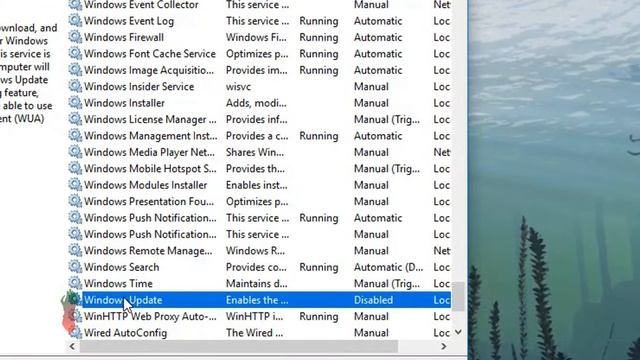The height and width of the screenshot is (360, 640).
Task: Select Windows Image Acquisition service name
Action: 149,70
